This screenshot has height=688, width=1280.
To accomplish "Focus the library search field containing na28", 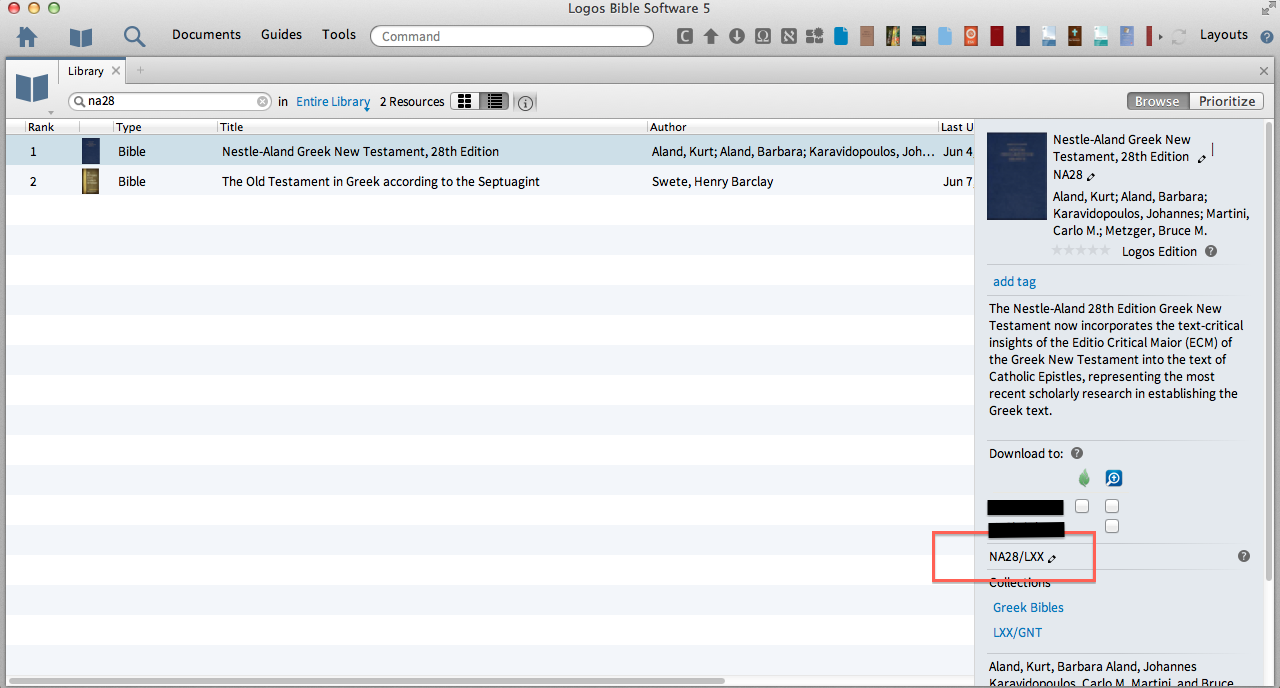I will (170, 101).
